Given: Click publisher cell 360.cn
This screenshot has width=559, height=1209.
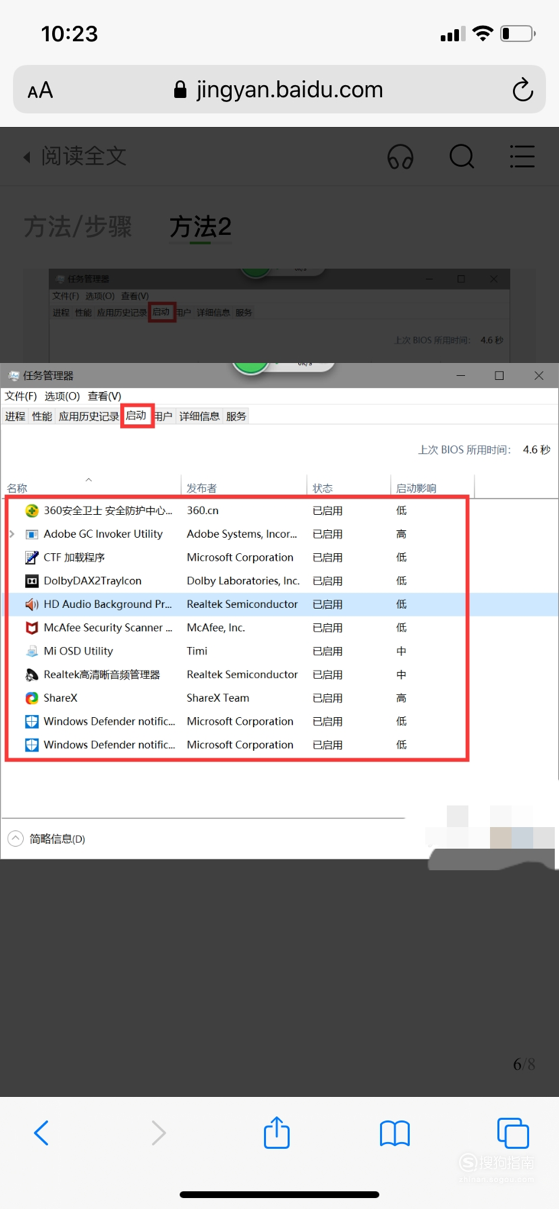Looking at the screenshot, I should (x=203, y=511).
